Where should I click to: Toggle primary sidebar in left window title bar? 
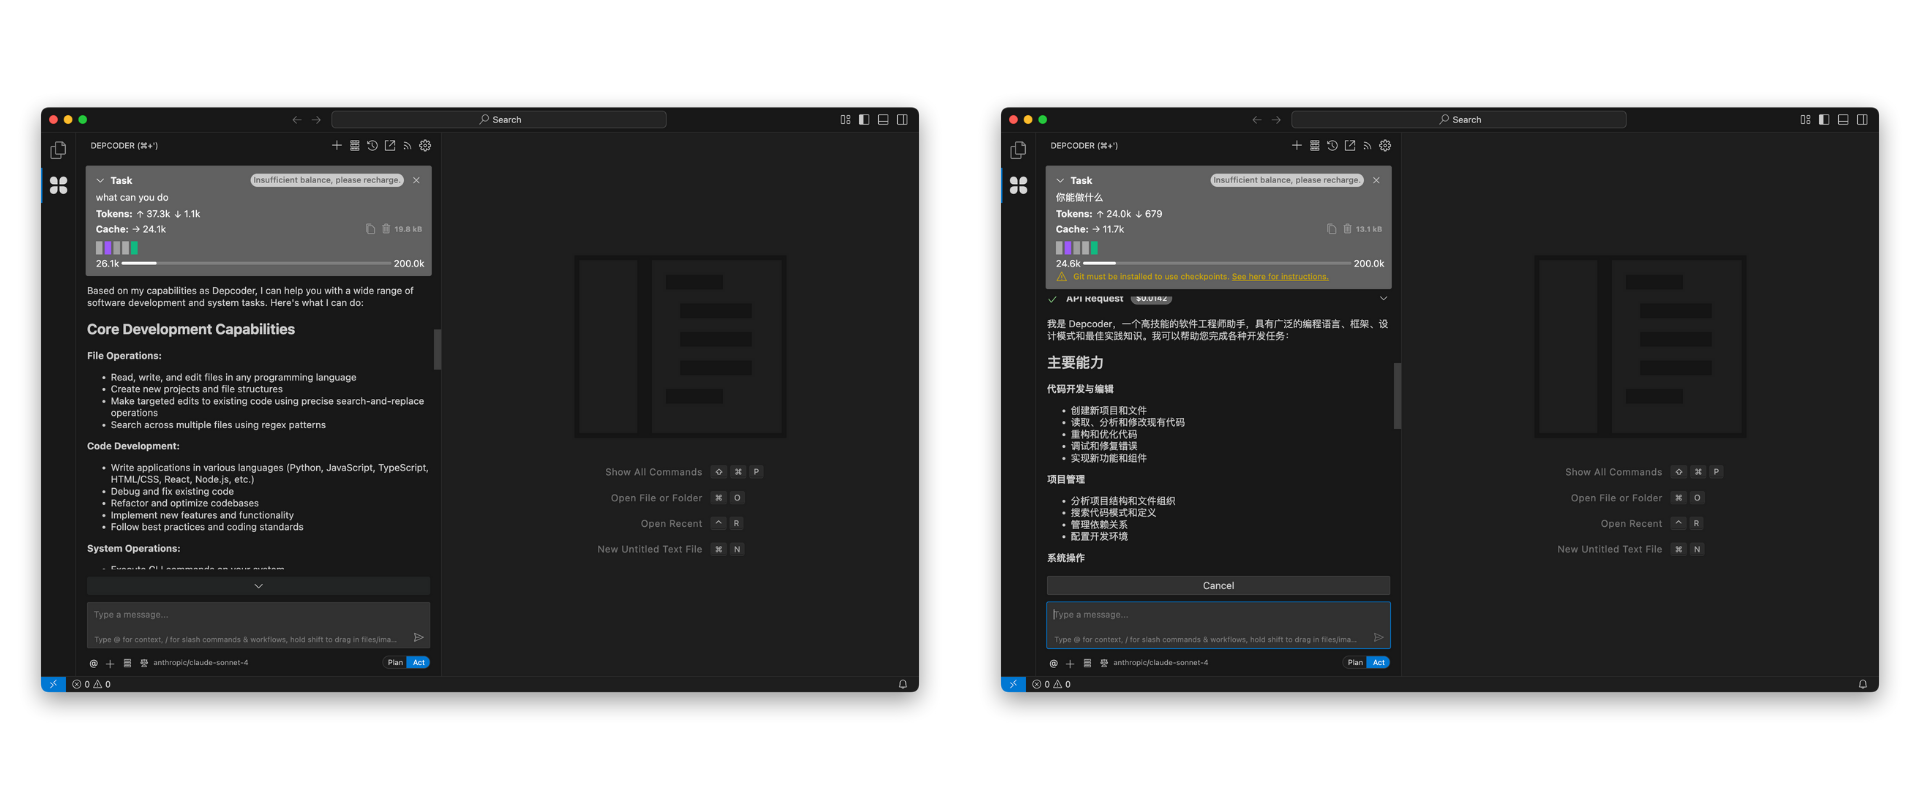[x=864, y=119]
